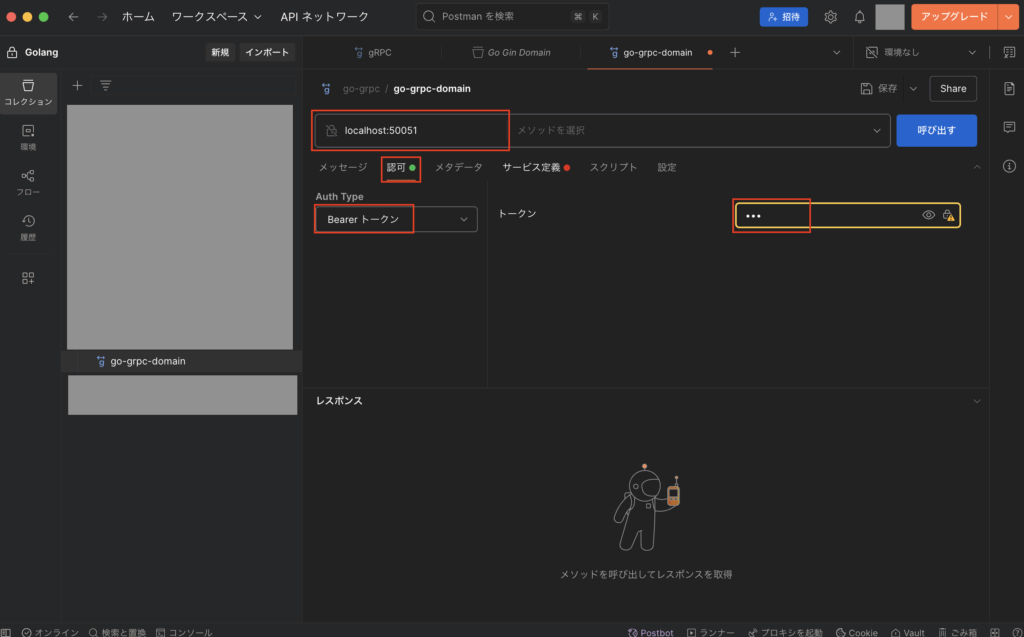Switch to the 設定 tab
This screenshot has width=1024, height=637.
point(667,167)
